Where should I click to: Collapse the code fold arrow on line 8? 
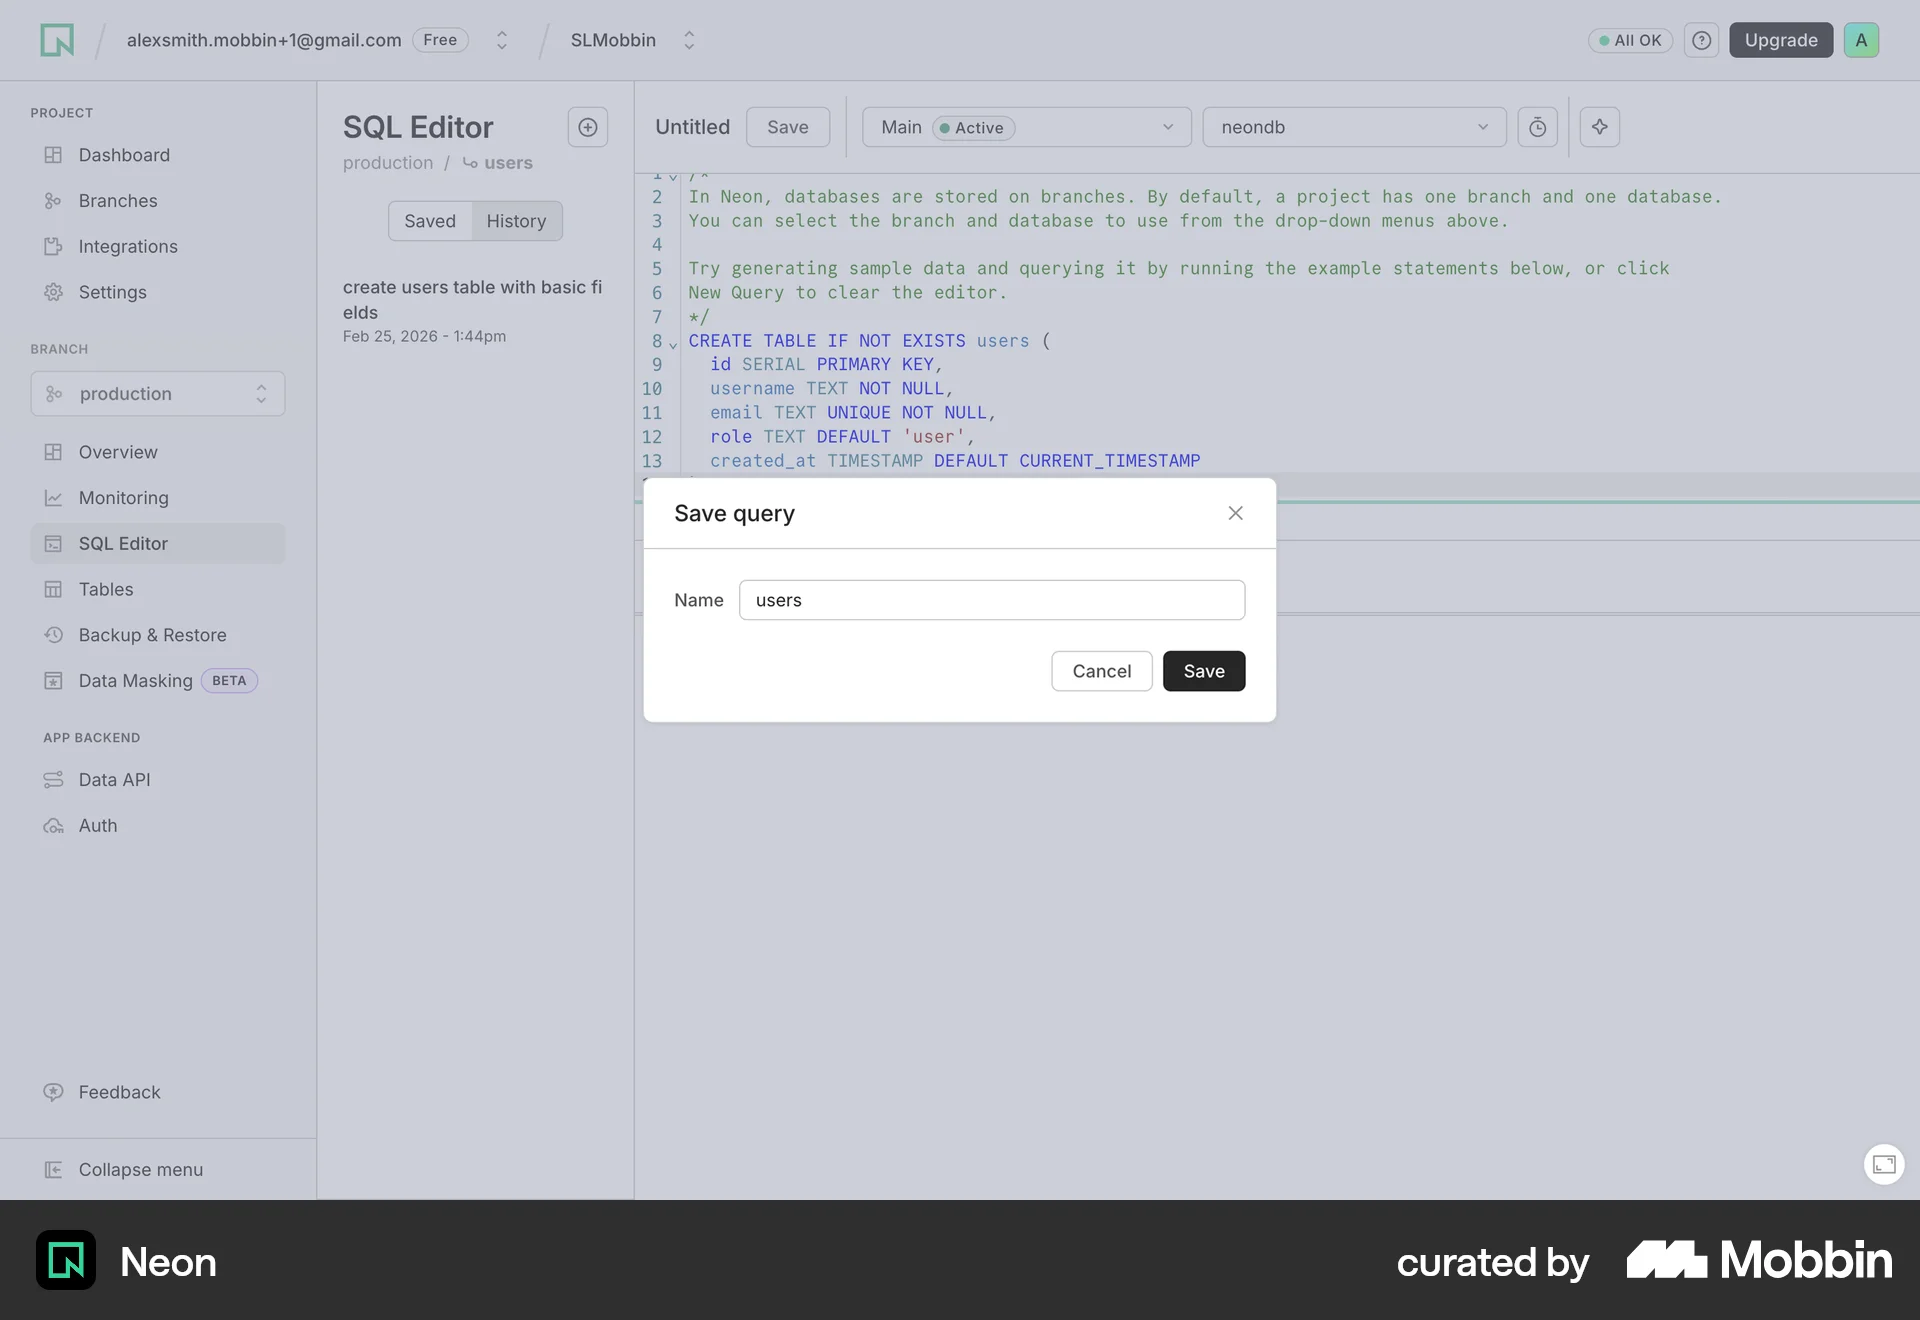(x=673, y=345)
